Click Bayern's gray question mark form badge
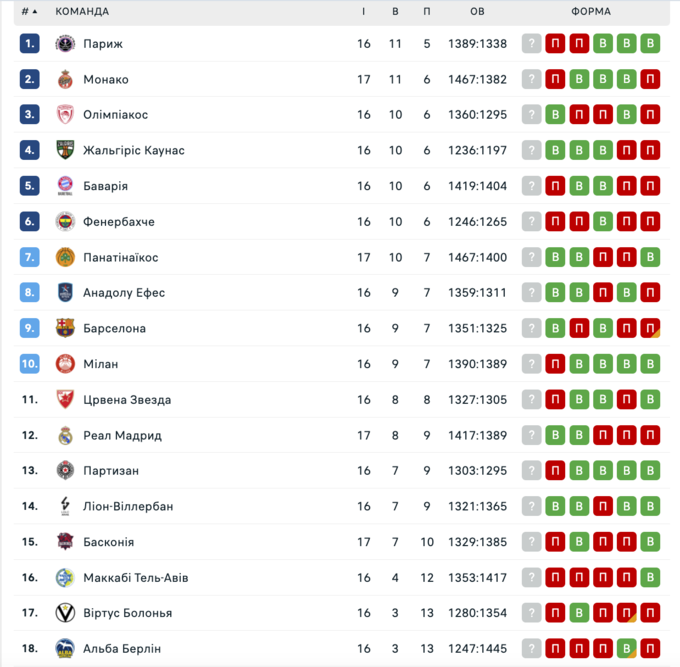The image size is (680, 667). click(531, 186)
